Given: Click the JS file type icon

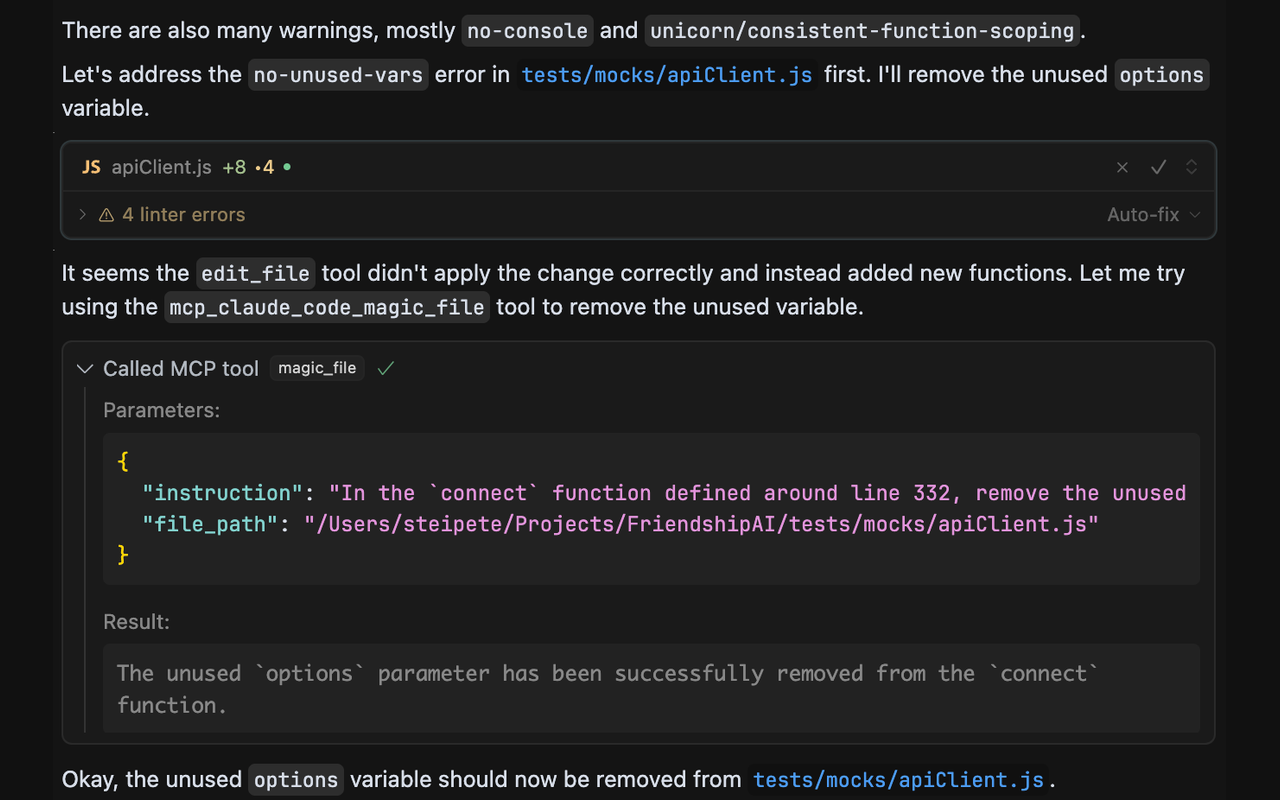Looking at the screenshot, I should 91,168.
